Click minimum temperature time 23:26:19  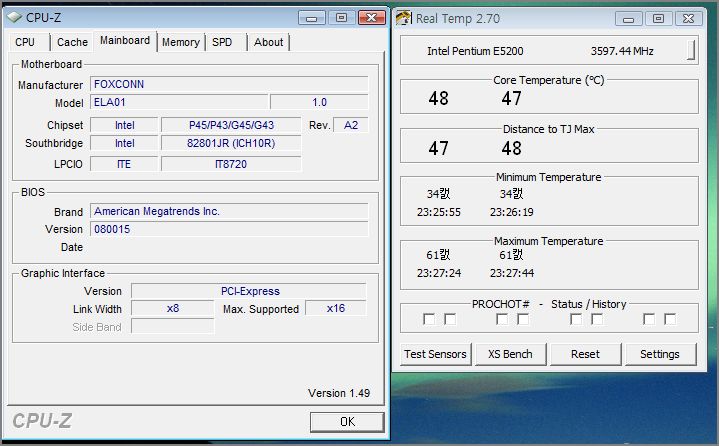(512, 212)
